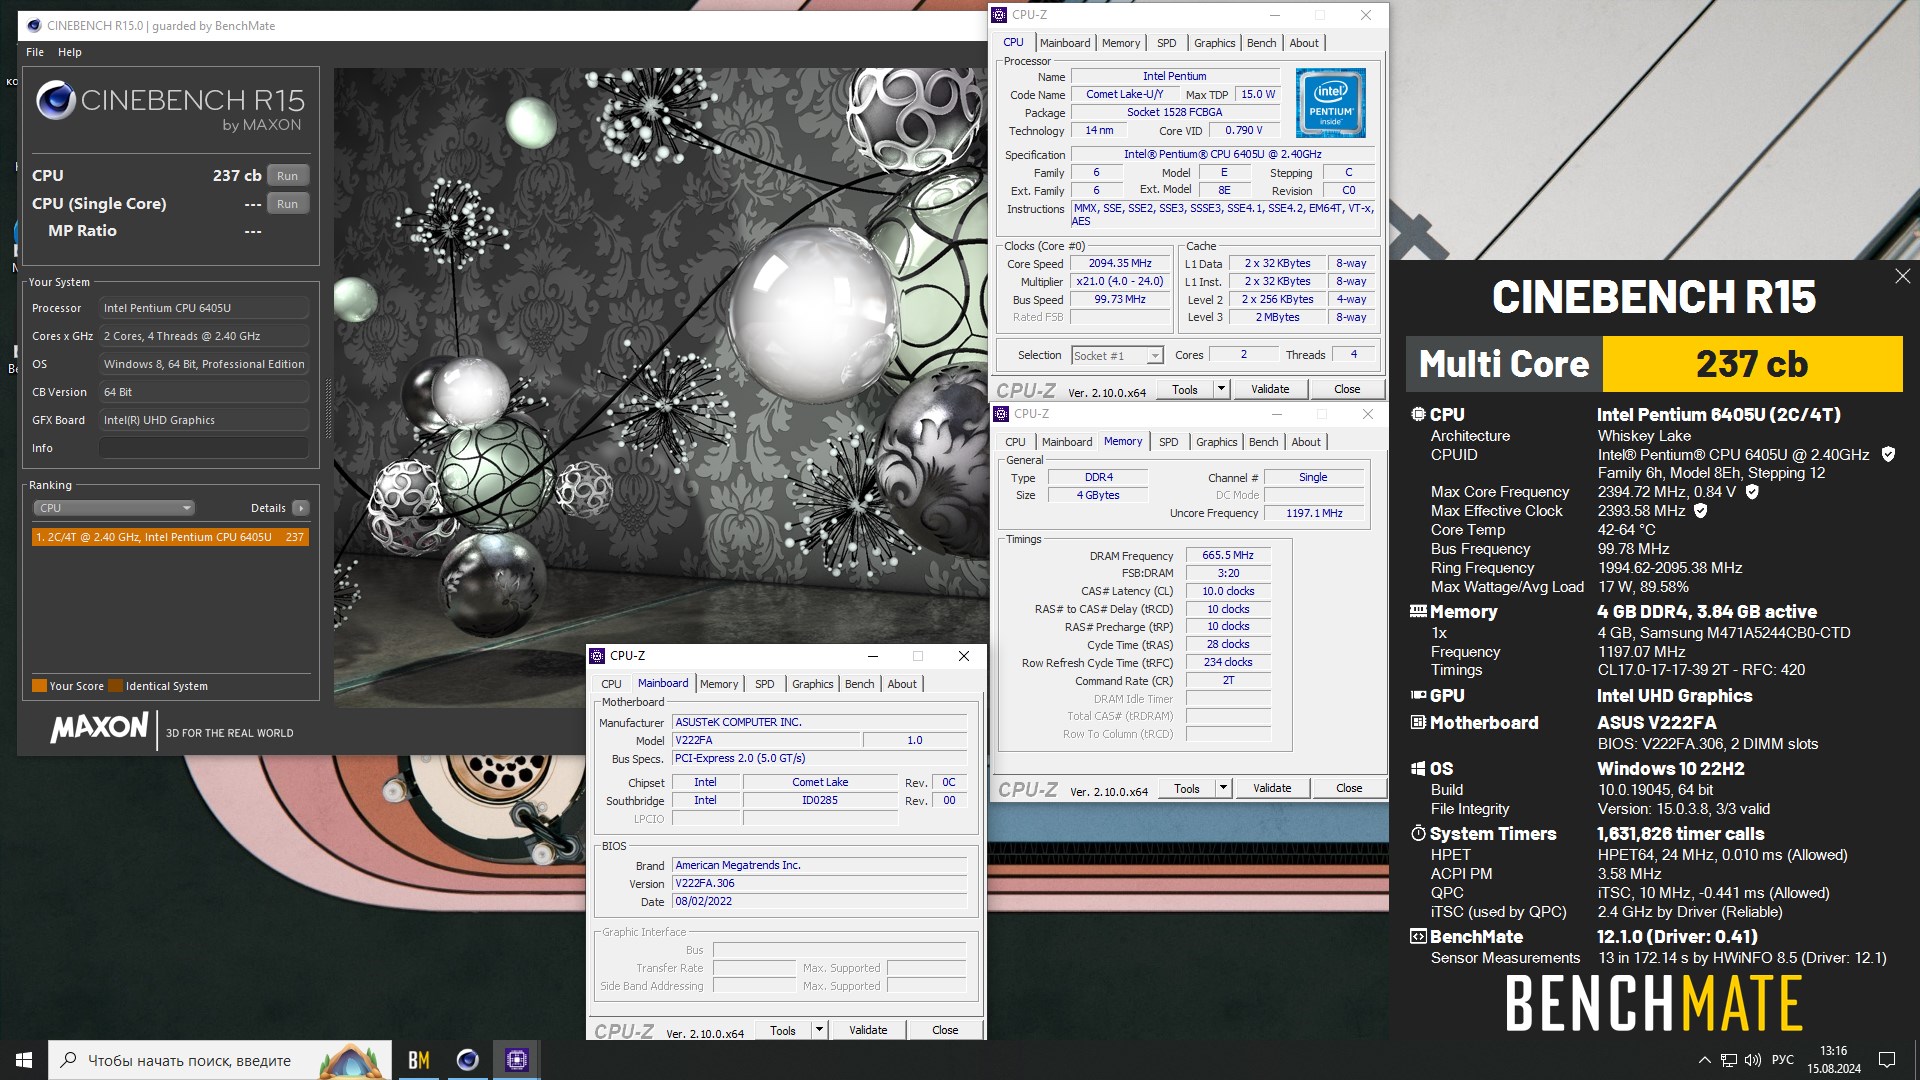The width and height of the screenshot is (1920, 1080).
Task: Click Validate in CPU-Z Mainboard window
Action: tap(868, 1030)
